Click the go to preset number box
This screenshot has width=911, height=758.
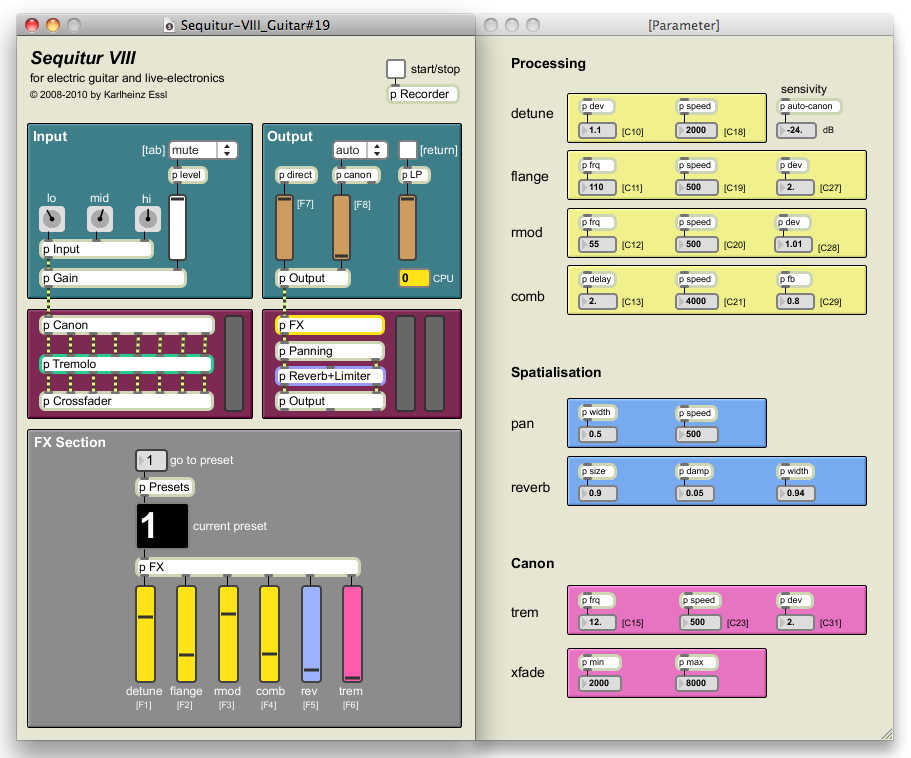pos(151,461)
